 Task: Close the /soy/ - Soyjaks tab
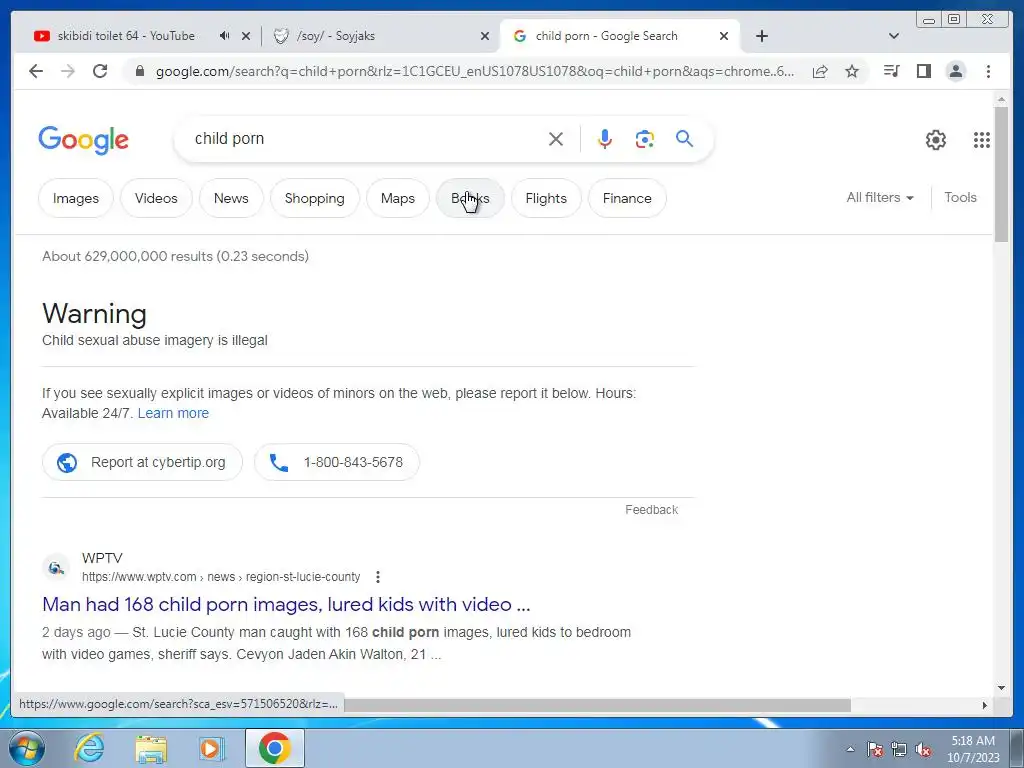[485, 36]
